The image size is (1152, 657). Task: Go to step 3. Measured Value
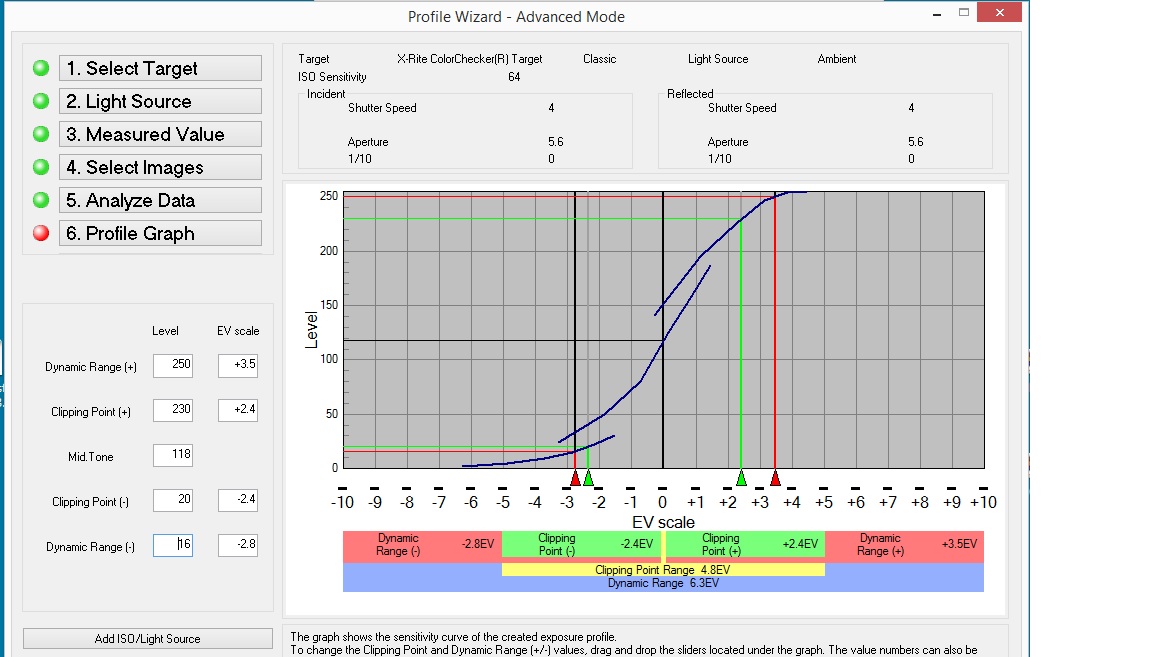click(x=160, y=134)
